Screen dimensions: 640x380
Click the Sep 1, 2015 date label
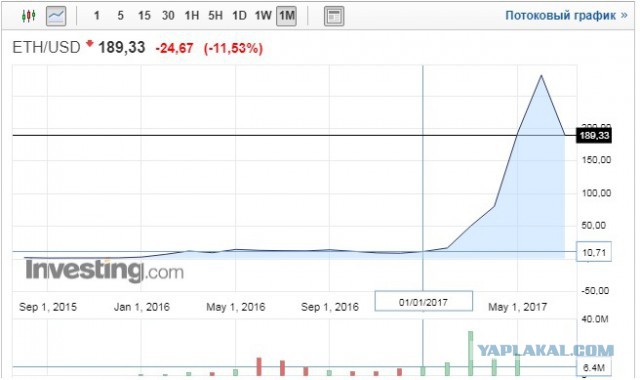[48, 307]
